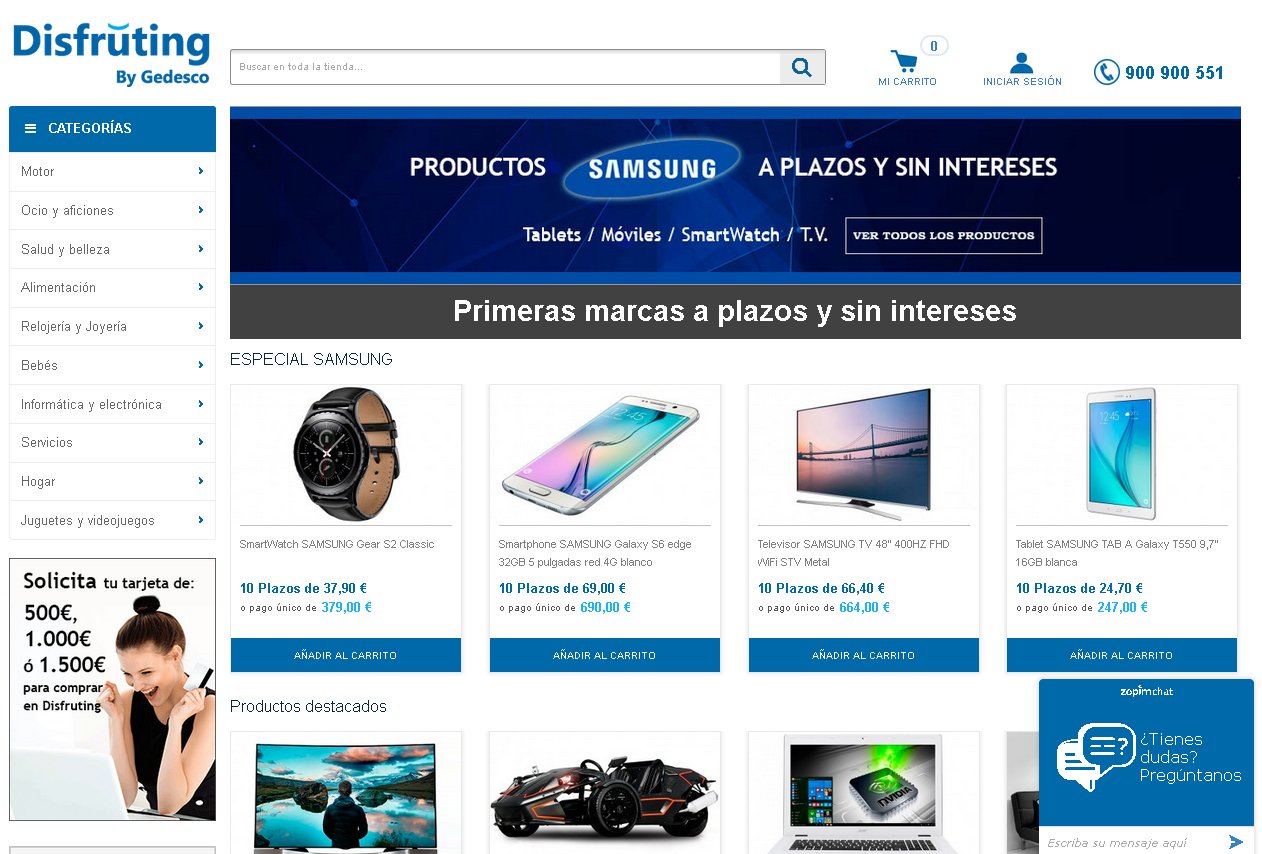Click the Disfruting by Gedesco logo

click(111, 54)
